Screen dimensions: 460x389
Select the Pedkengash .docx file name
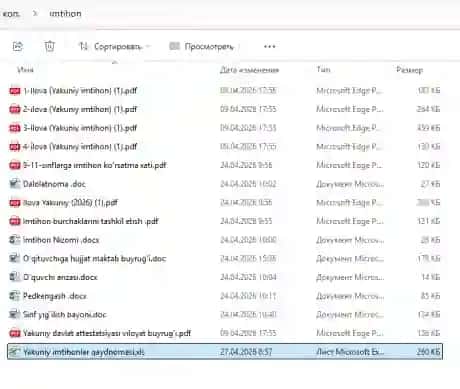click(x=55, y=296)
